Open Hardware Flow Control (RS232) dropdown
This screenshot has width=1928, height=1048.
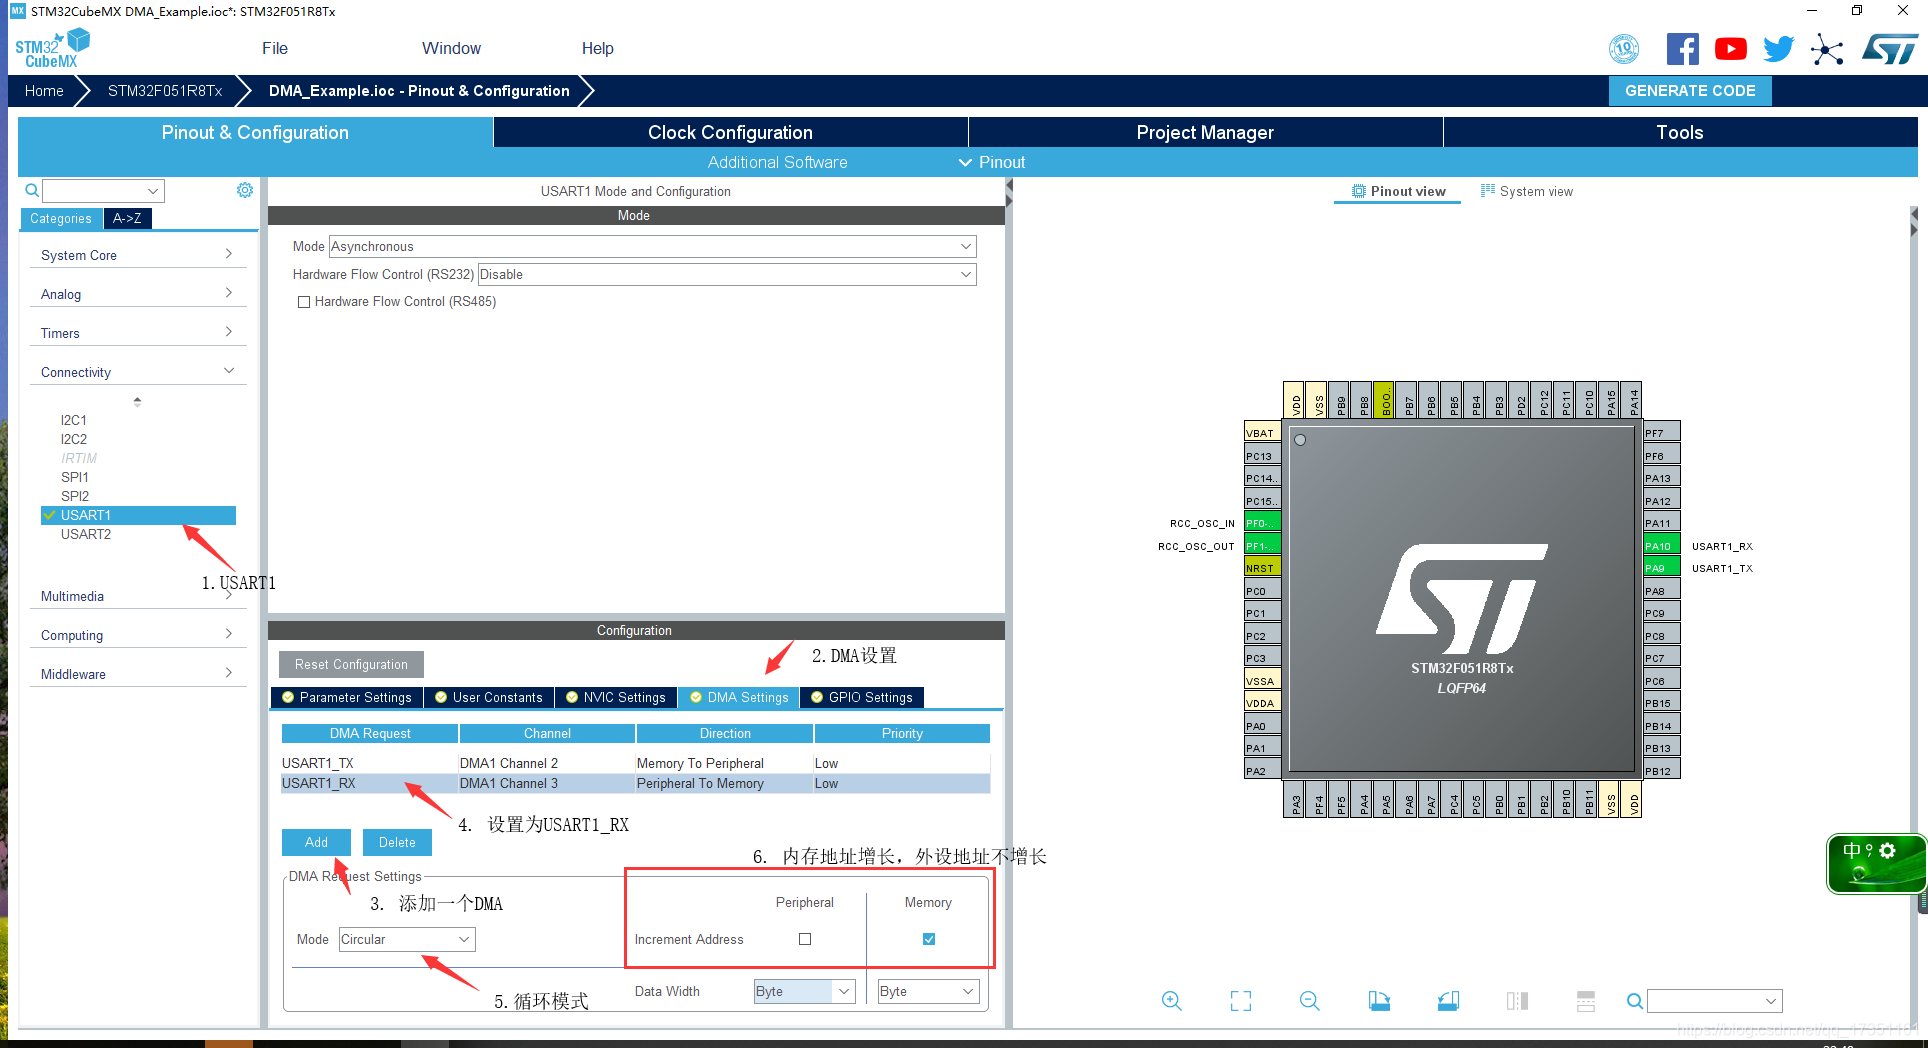tap(727, 274)
